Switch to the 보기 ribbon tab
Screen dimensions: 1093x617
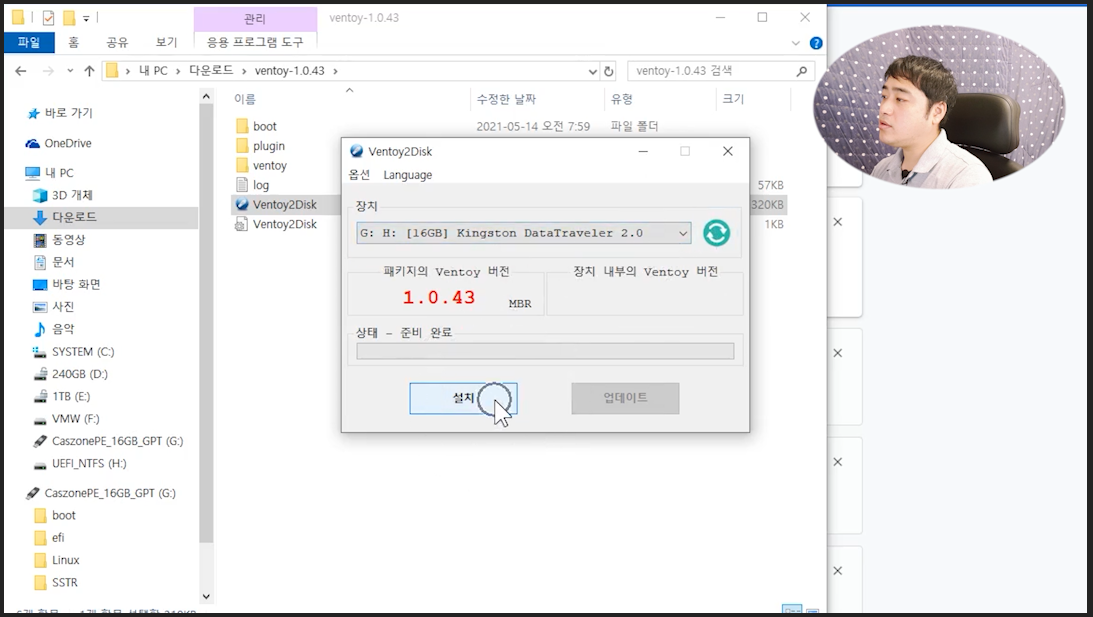tap(166, 42)
